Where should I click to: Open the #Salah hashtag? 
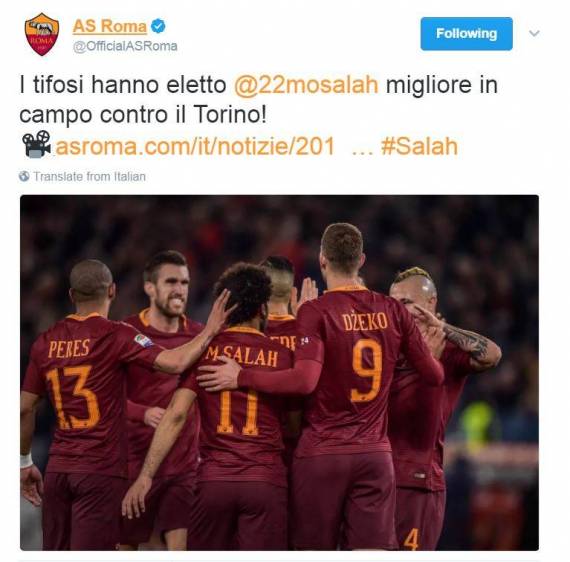pyautogui.click(x=419, y=146)
